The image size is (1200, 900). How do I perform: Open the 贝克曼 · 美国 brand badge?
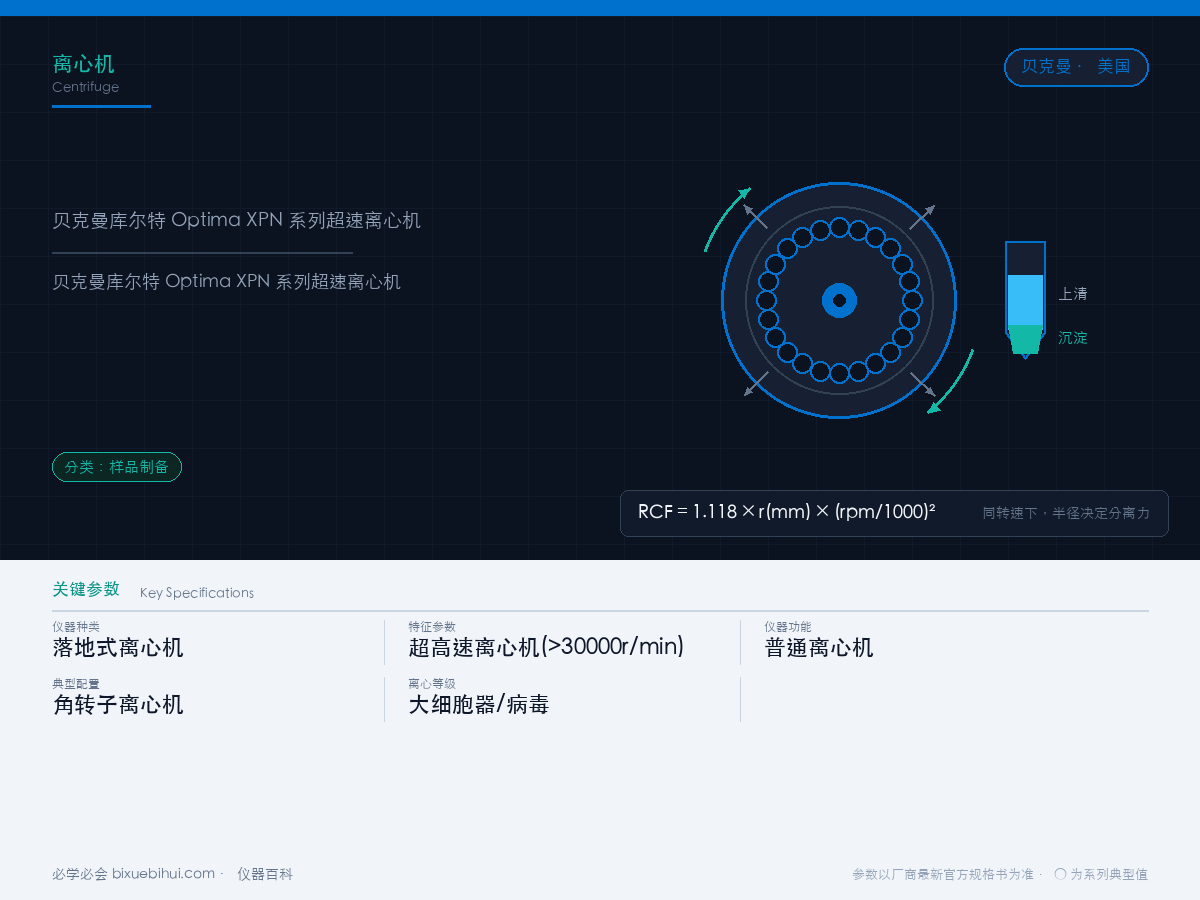click(x=1076, y=67)
